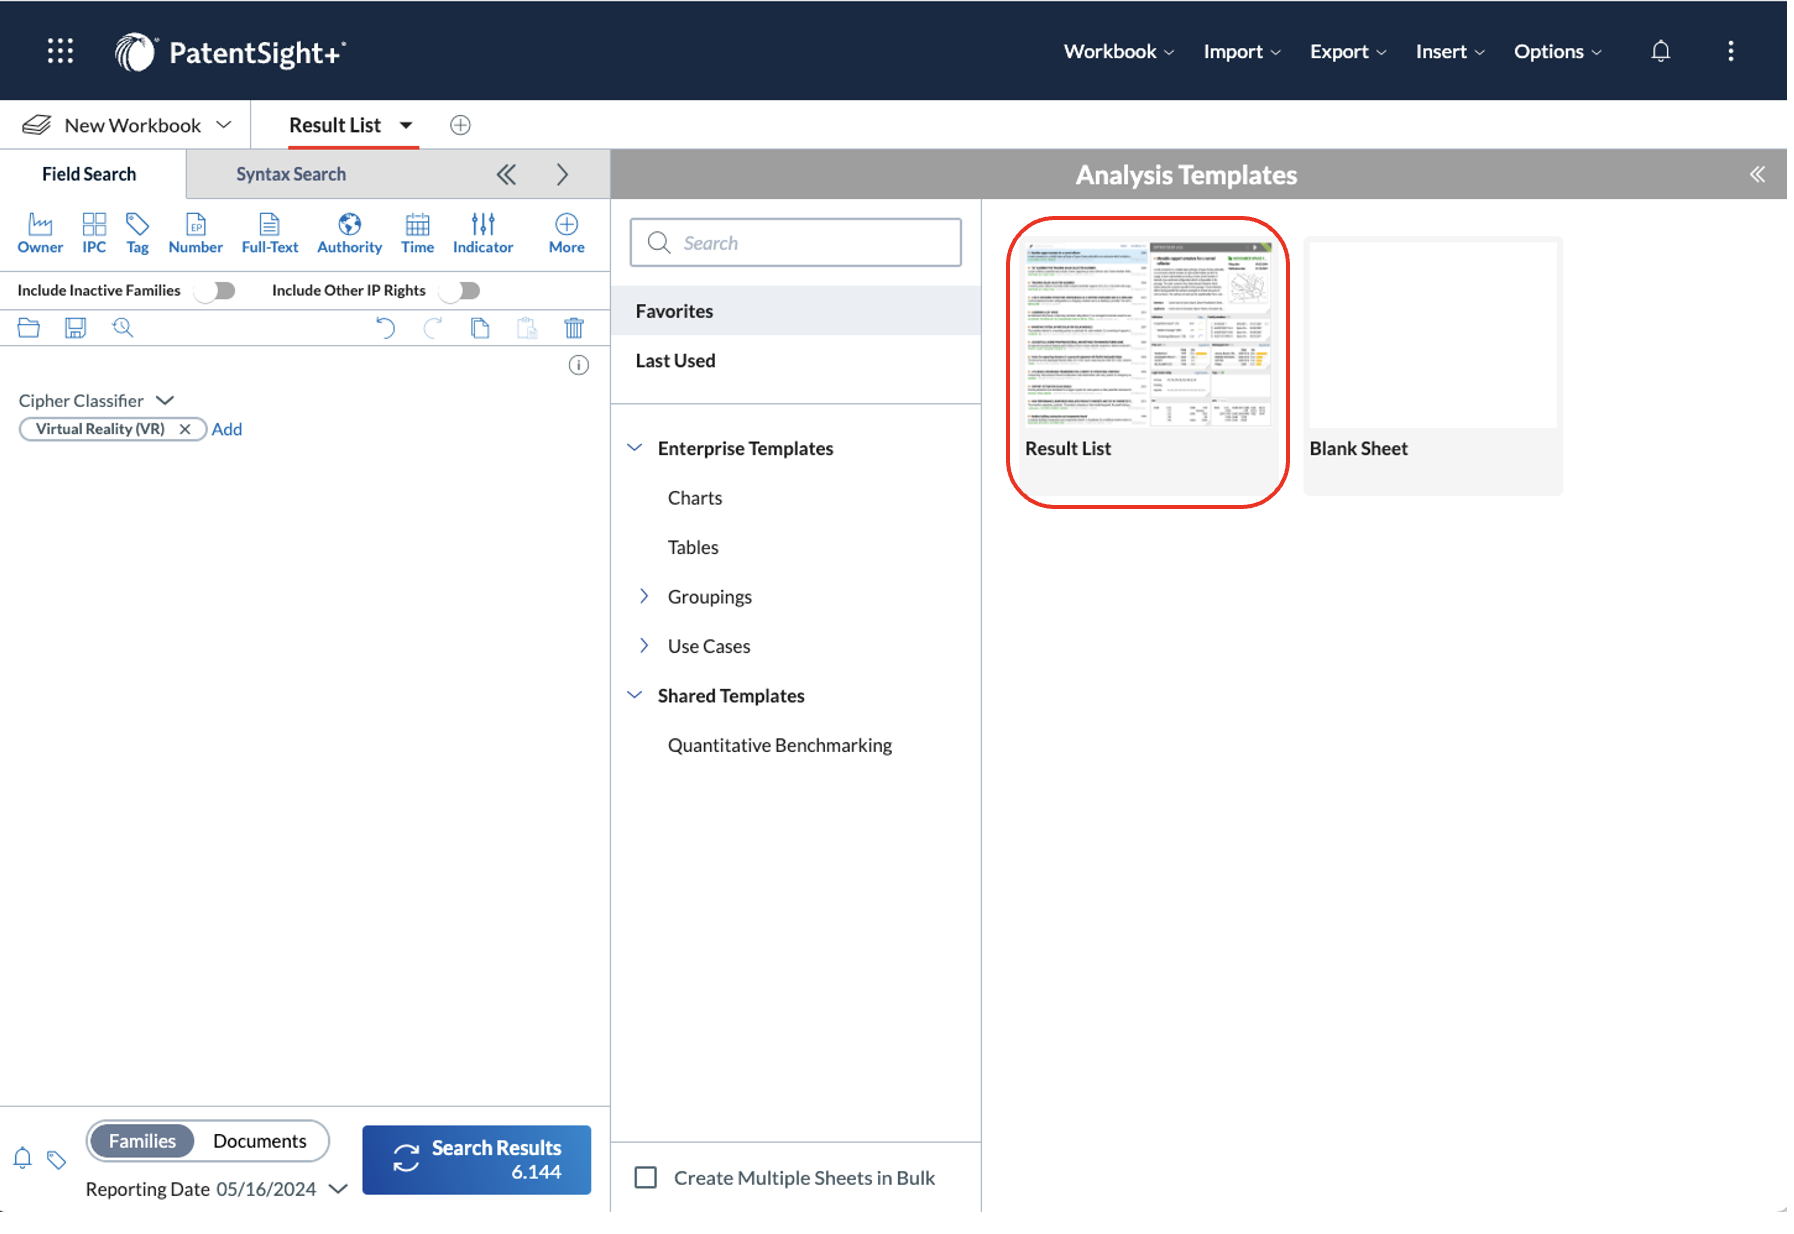Switch to the Field Search tab
The image size is (1794, 1234).
89,174
